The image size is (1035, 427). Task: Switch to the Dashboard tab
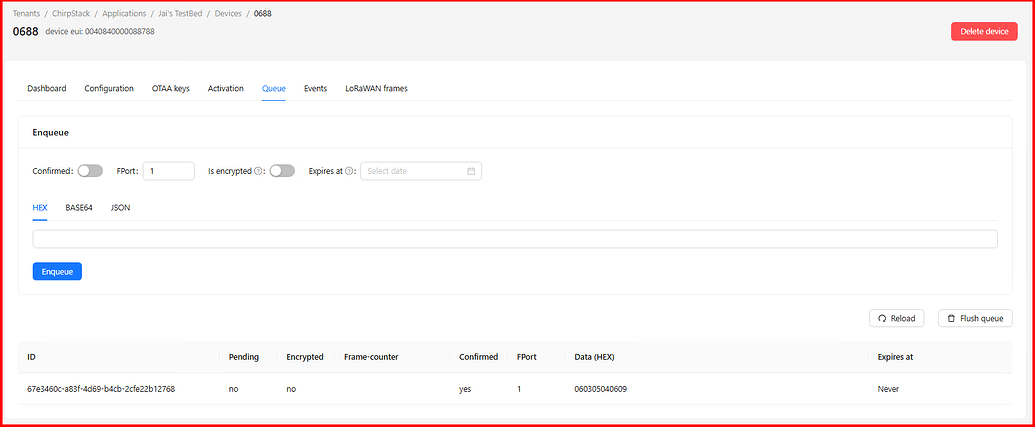[x=47, y=88]
